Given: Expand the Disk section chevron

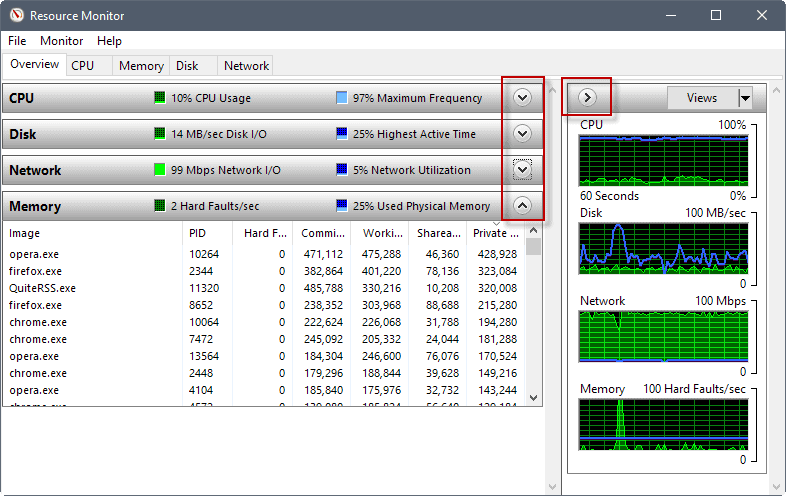Looking at the screenshot, I should [522, 134].
